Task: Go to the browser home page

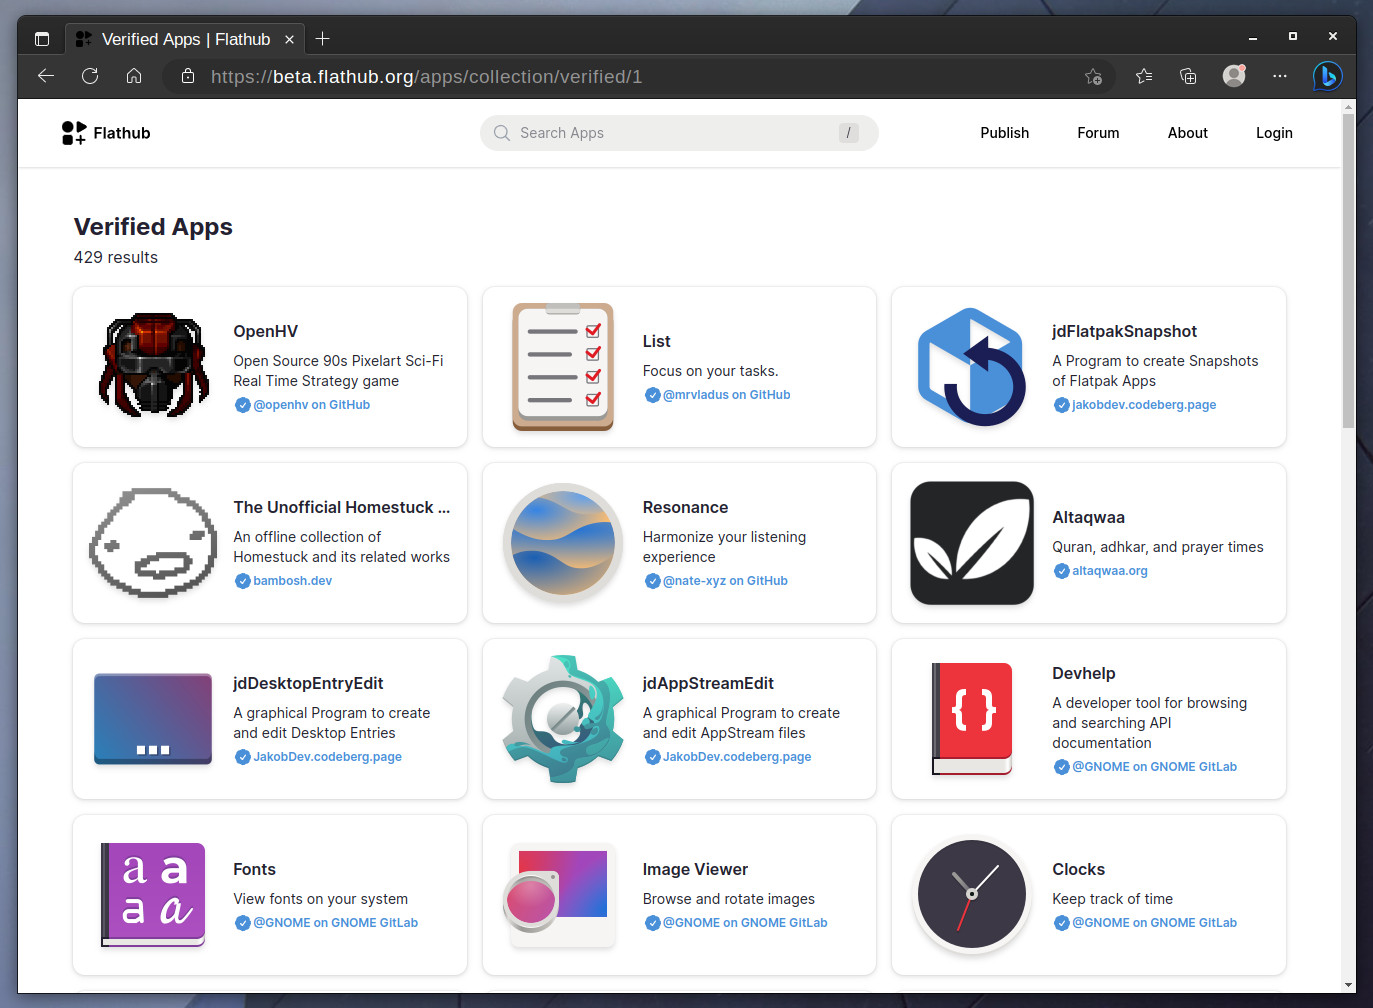Action: tap(134, 76)
